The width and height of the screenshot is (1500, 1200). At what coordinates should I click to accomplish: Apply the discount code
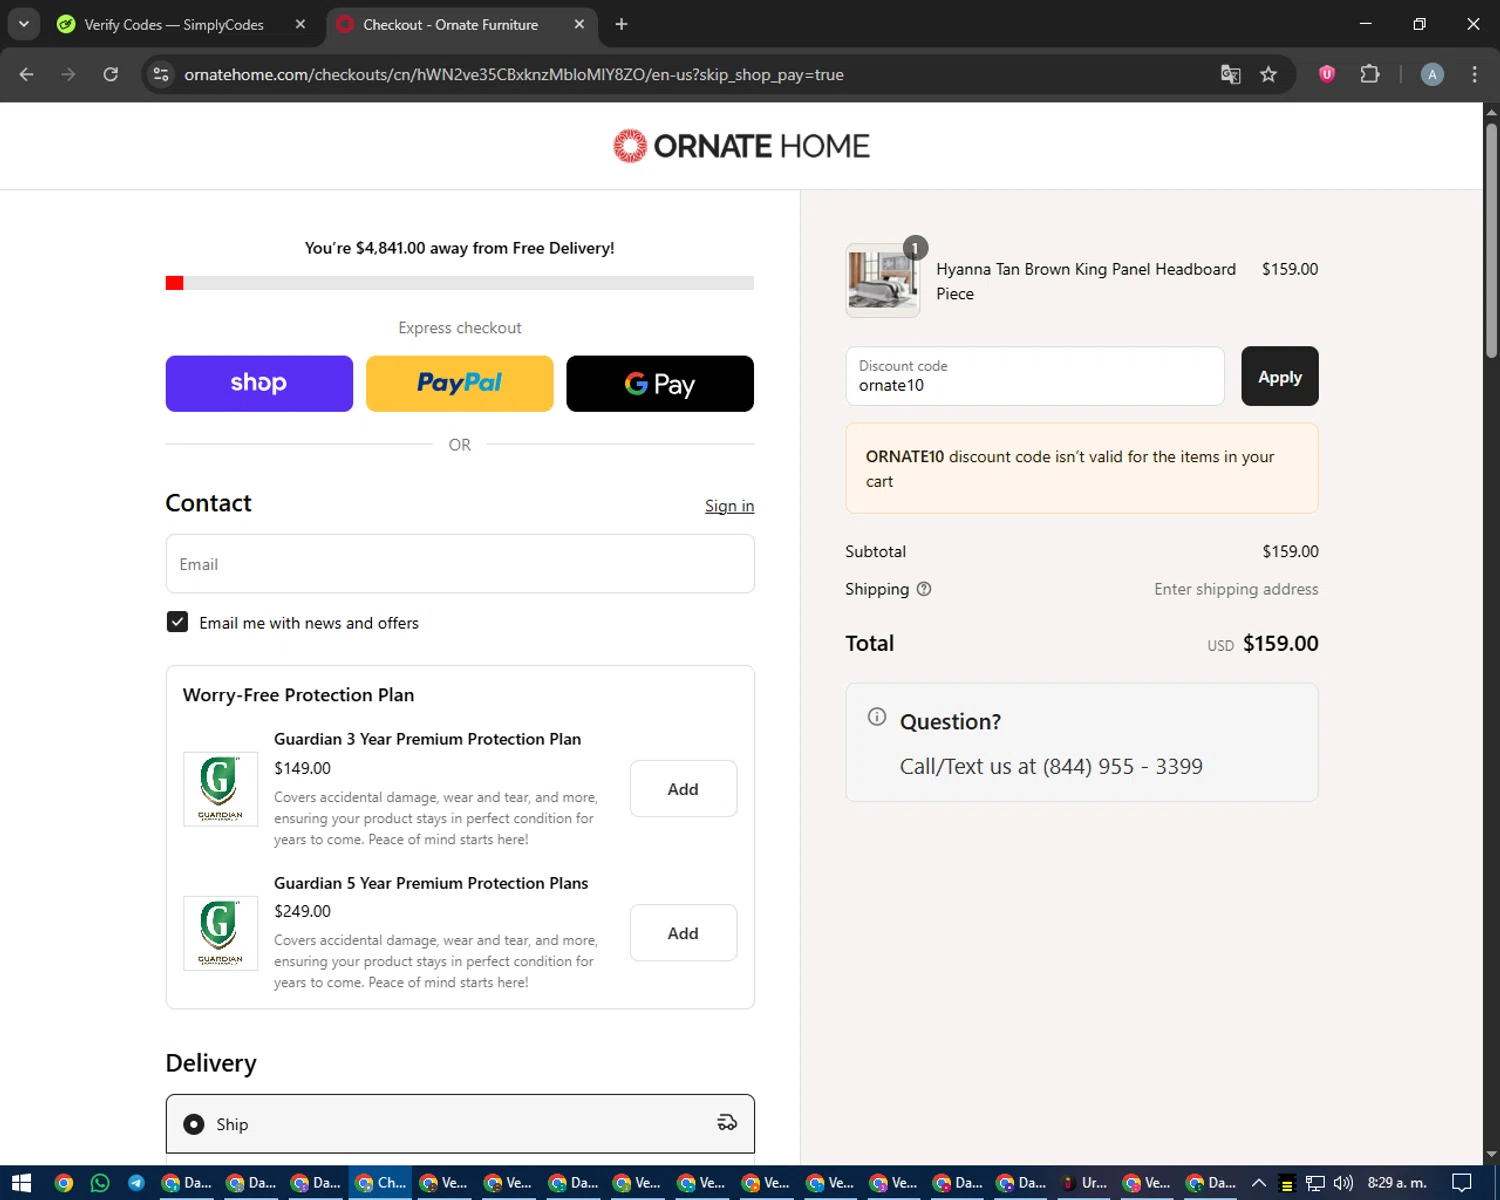(x=1279, y=376)
